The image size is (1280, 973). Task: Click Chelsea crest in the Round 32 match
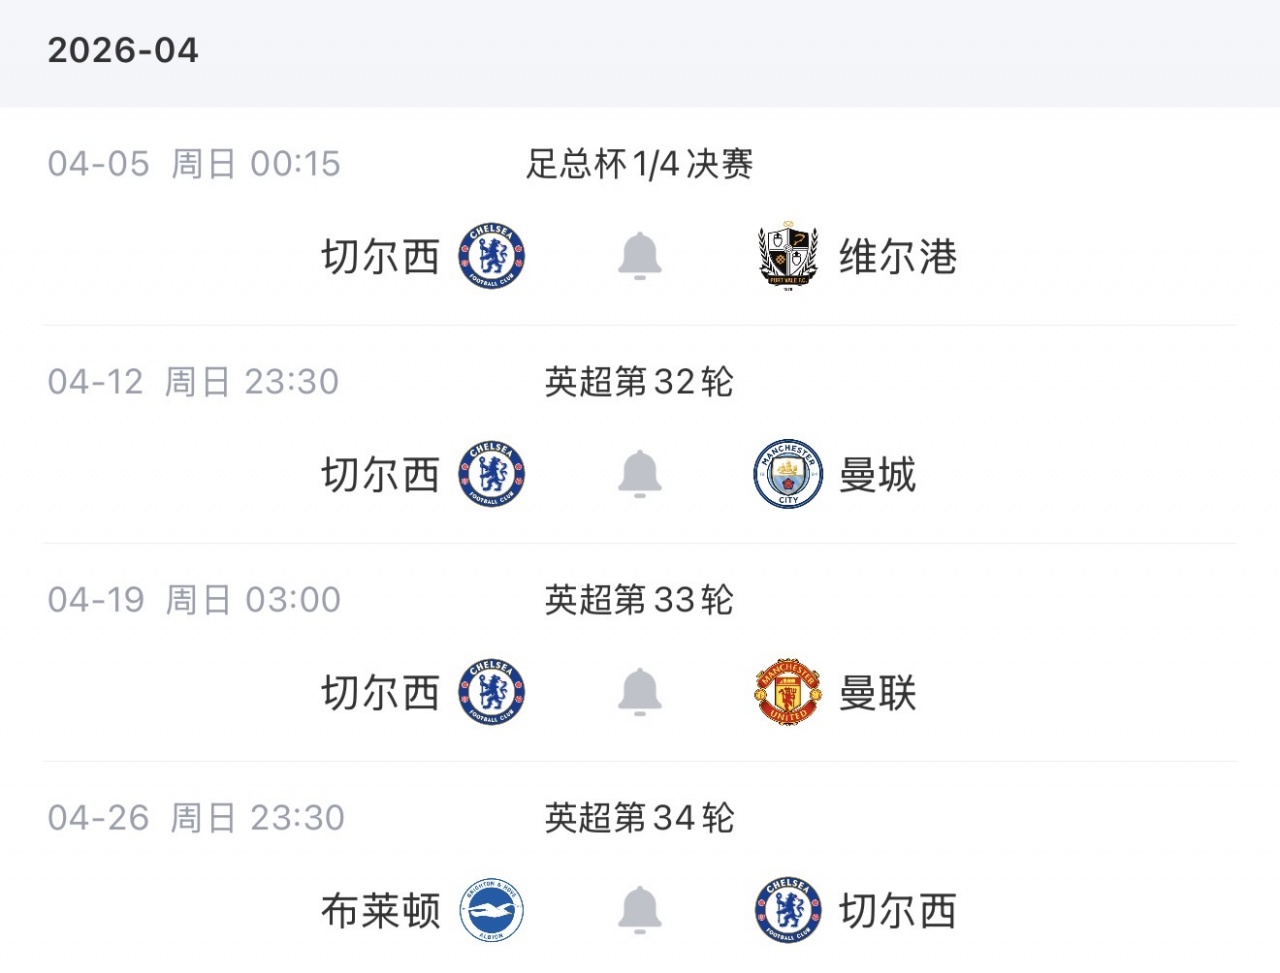click(x=492, y=474)
